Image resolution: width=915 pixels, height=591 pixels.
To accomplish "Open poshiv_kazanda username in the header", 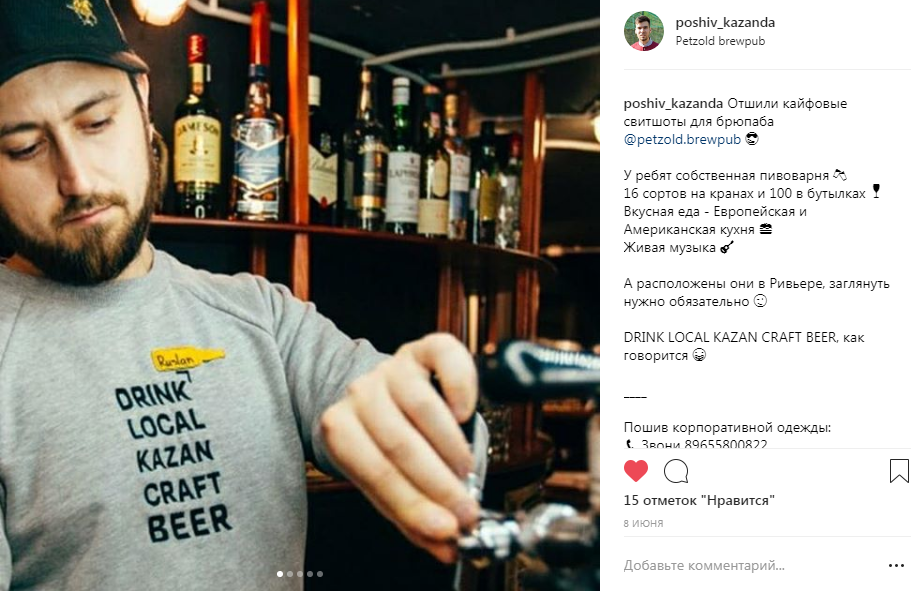I will [725, 22].
